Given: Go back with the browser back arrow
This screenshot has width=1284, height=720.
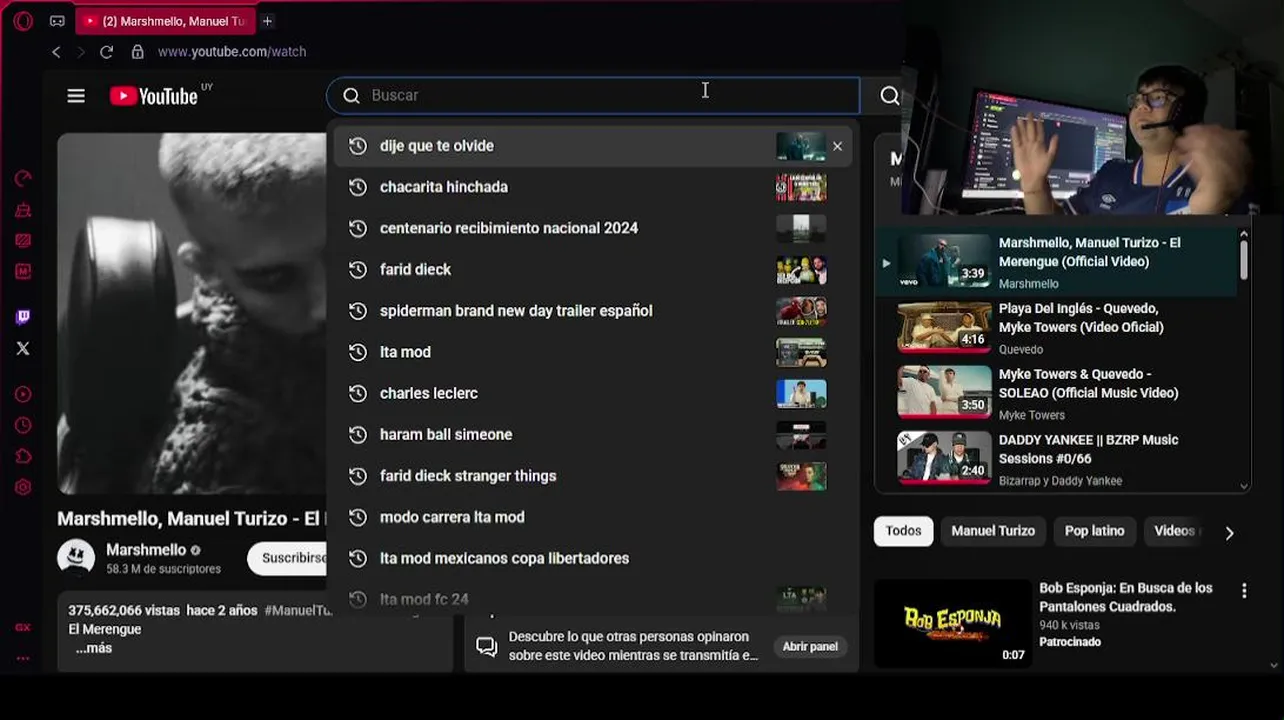Looking at the screenshot, I should (56, 52).
